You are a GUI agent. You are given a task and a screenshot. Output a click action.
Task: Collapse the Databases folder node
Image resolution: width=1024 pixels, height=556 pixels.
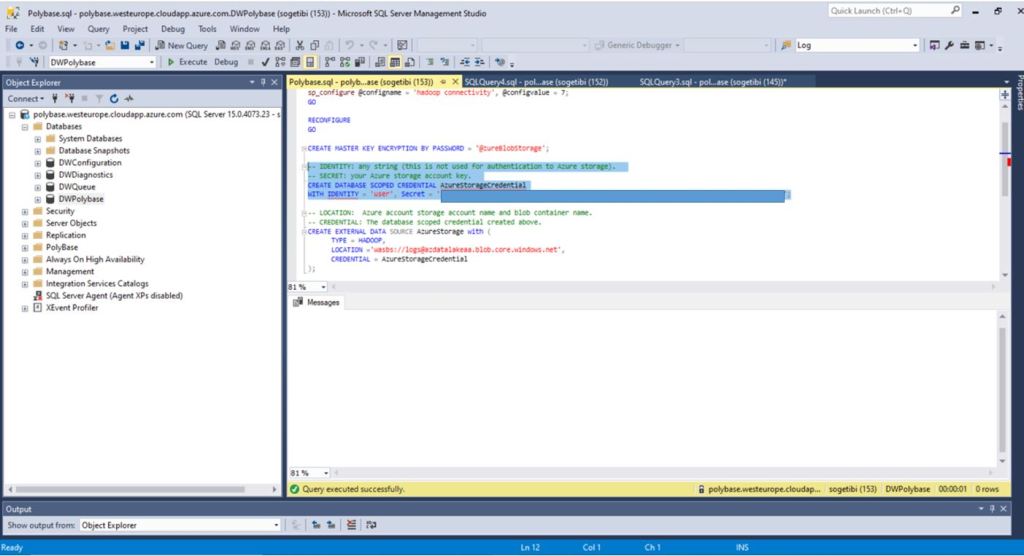point(25,127)
